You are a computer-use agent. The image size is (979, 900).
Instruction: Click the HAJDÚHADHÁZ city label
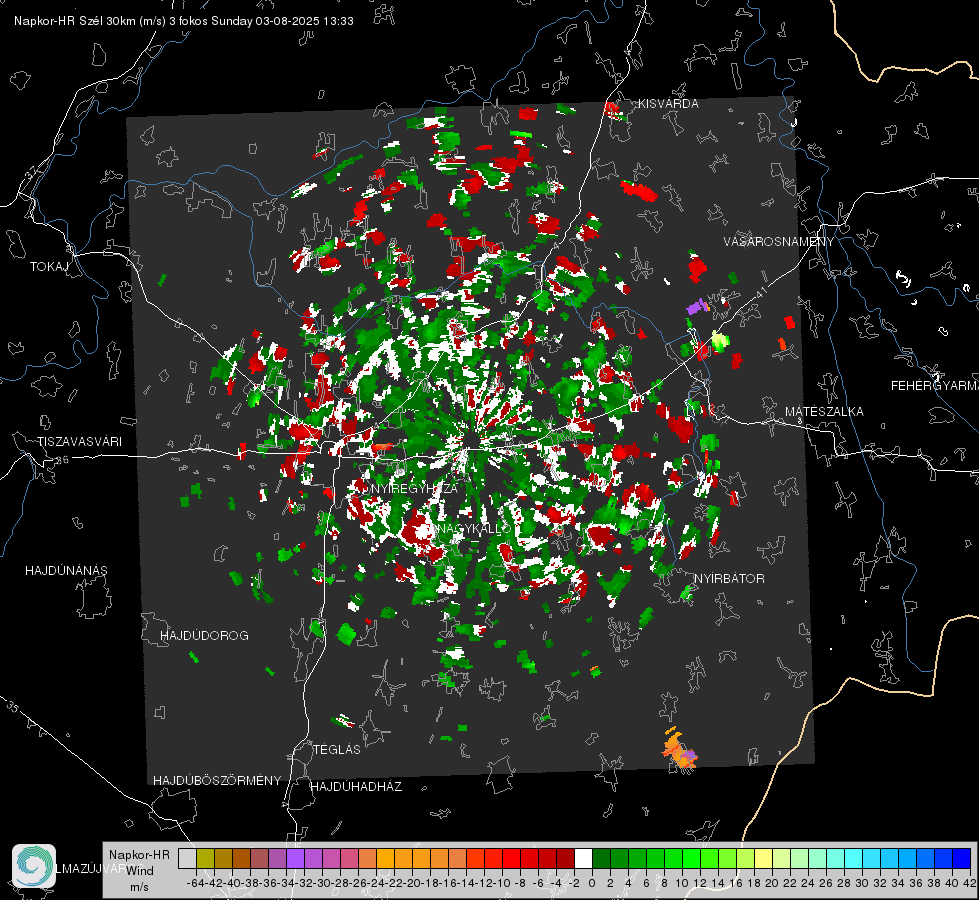point(356,786)
